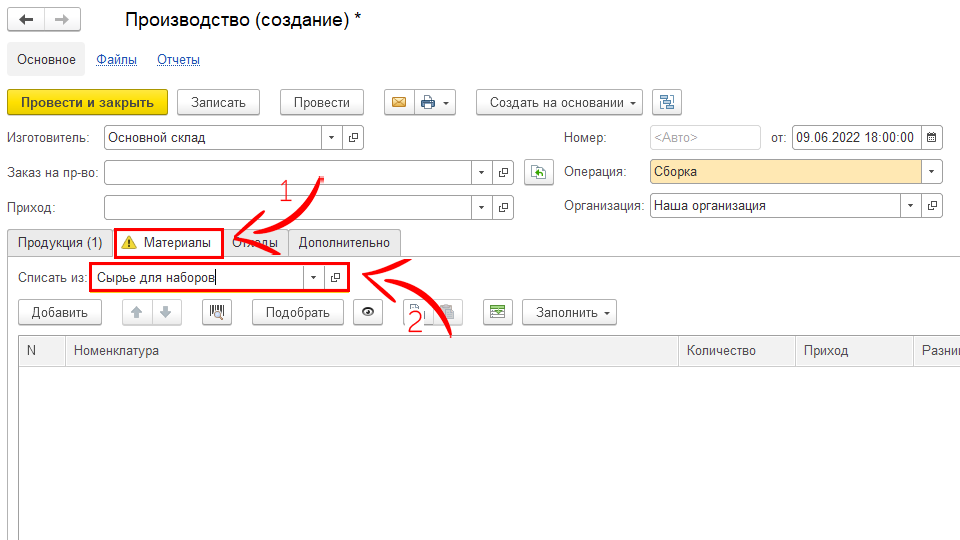This screenshot has height=540, width=960.
Task: Click the Добавить button
Action: pos(59,312)
